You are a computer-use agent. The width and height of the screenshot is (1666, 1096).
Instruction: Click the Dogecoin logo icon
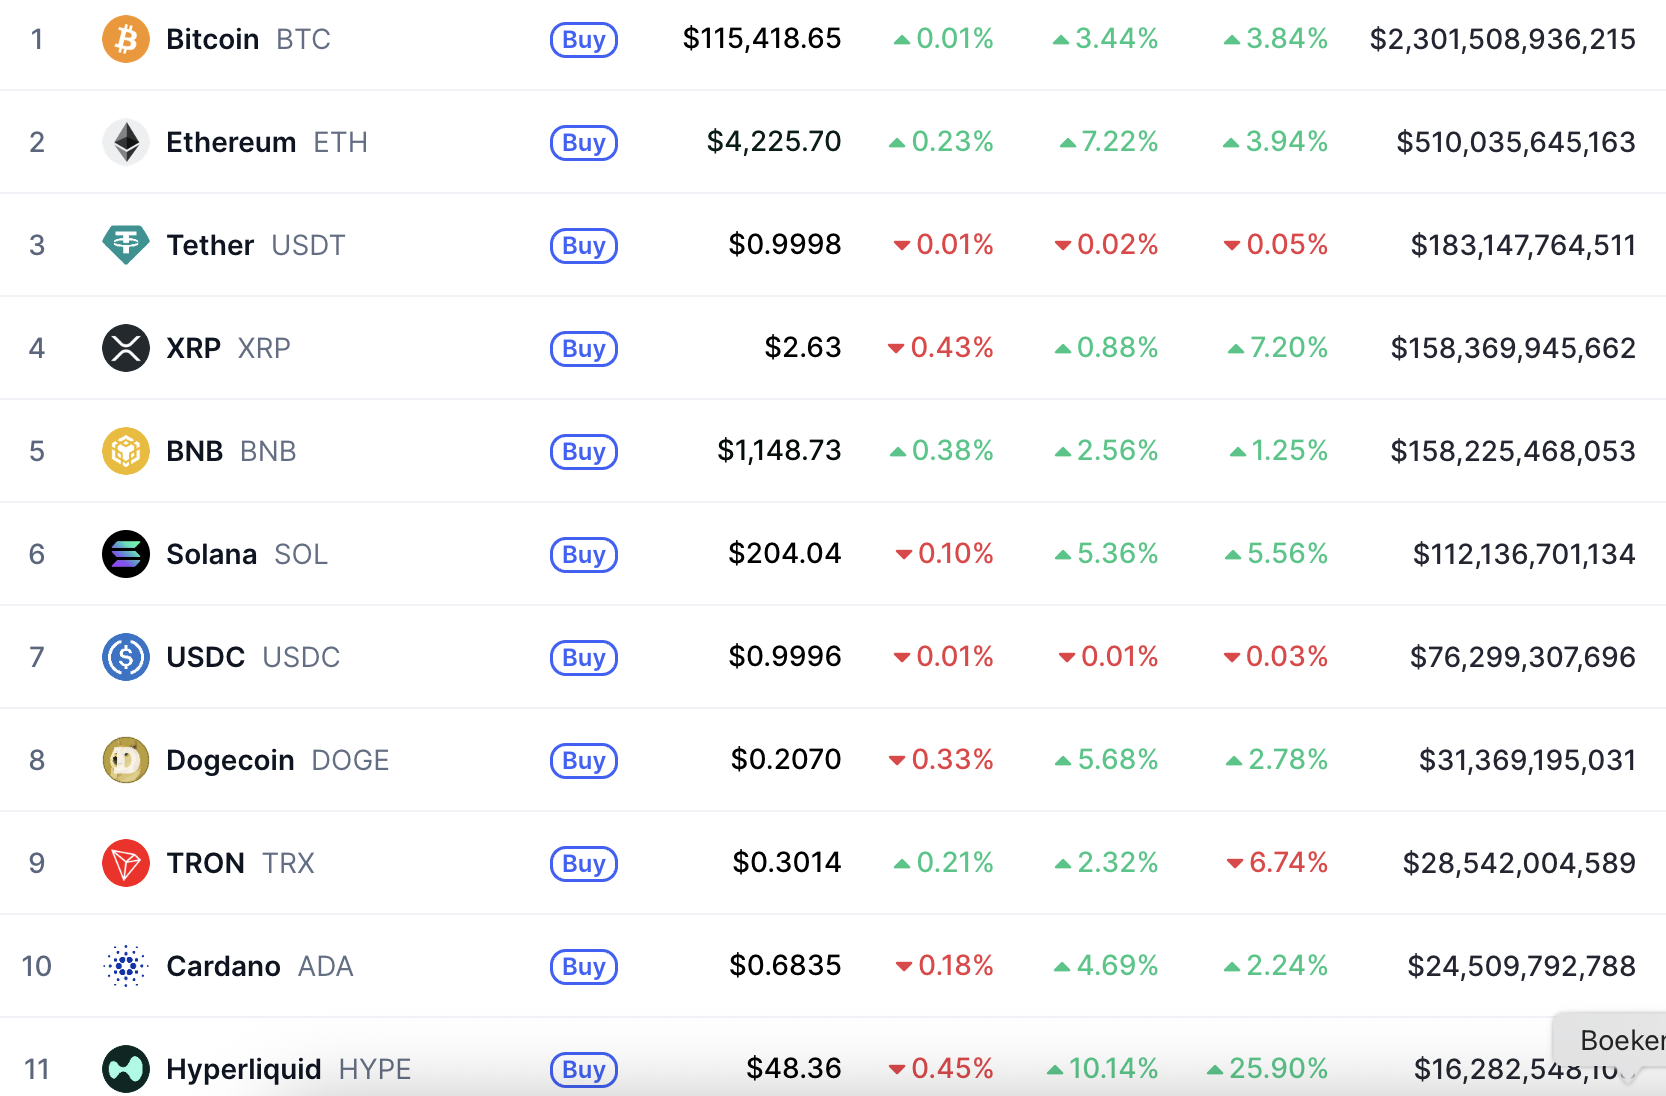pos(126,760)
